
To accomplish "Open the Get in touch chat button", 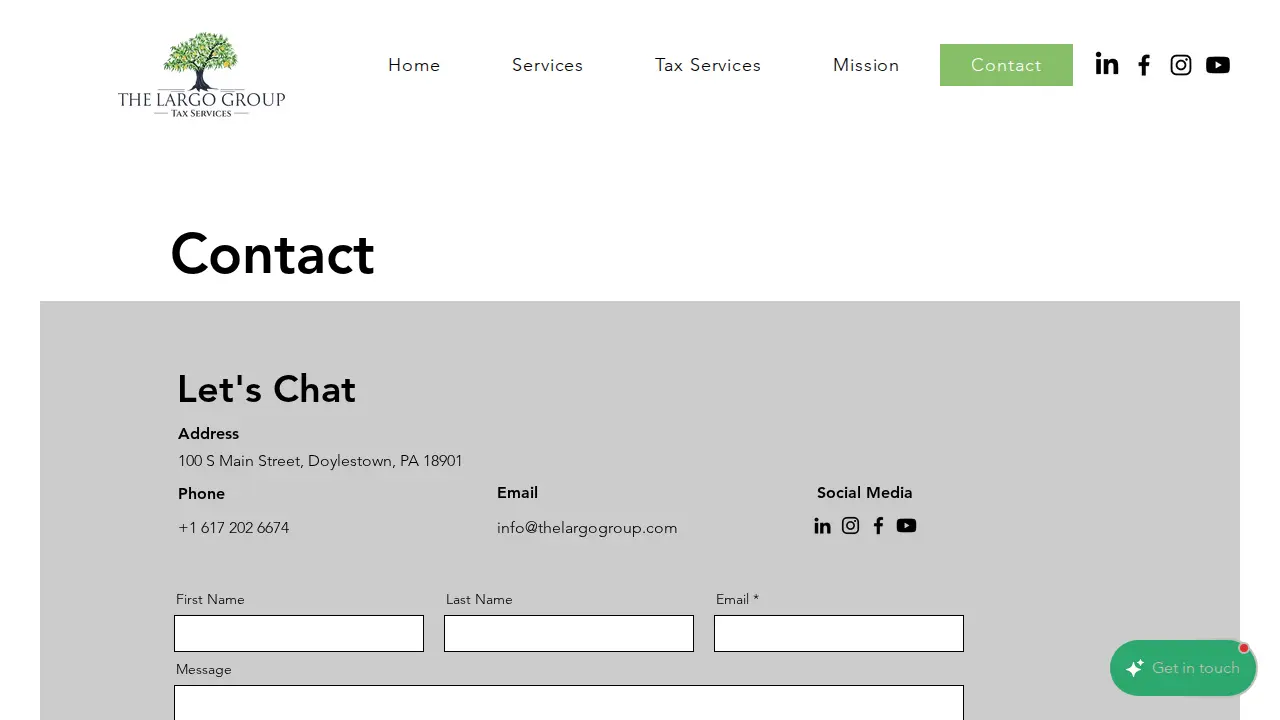I will (x=1183, y=668).
